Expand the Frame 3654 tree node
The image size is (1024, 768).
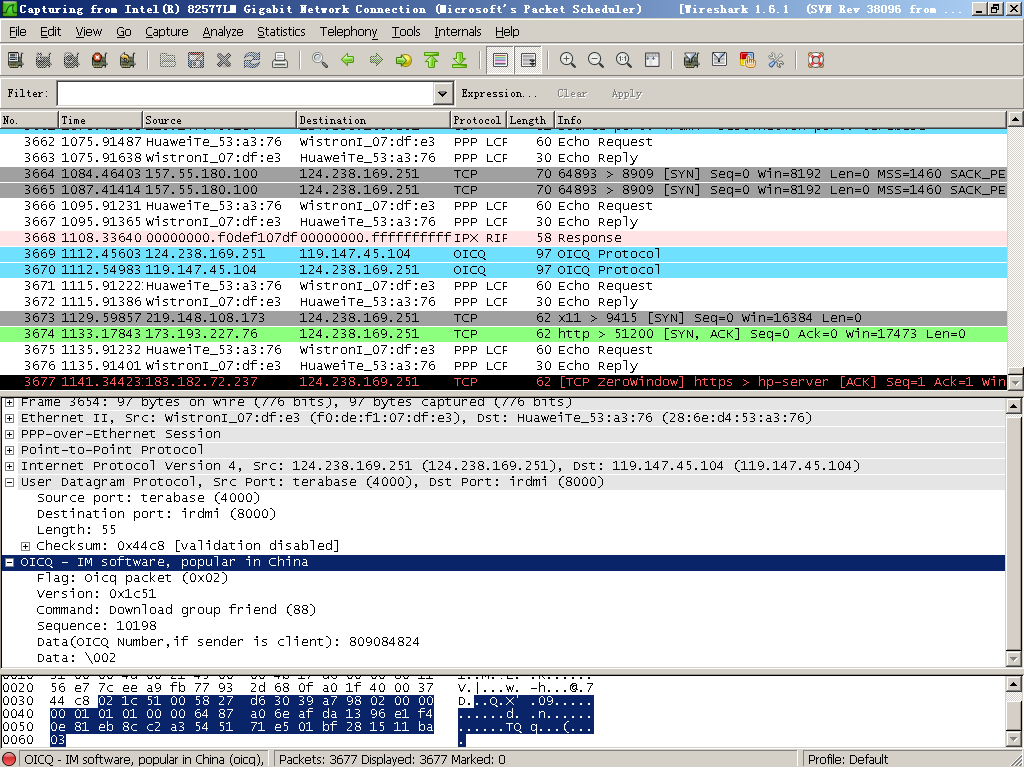tap(10, 402)
